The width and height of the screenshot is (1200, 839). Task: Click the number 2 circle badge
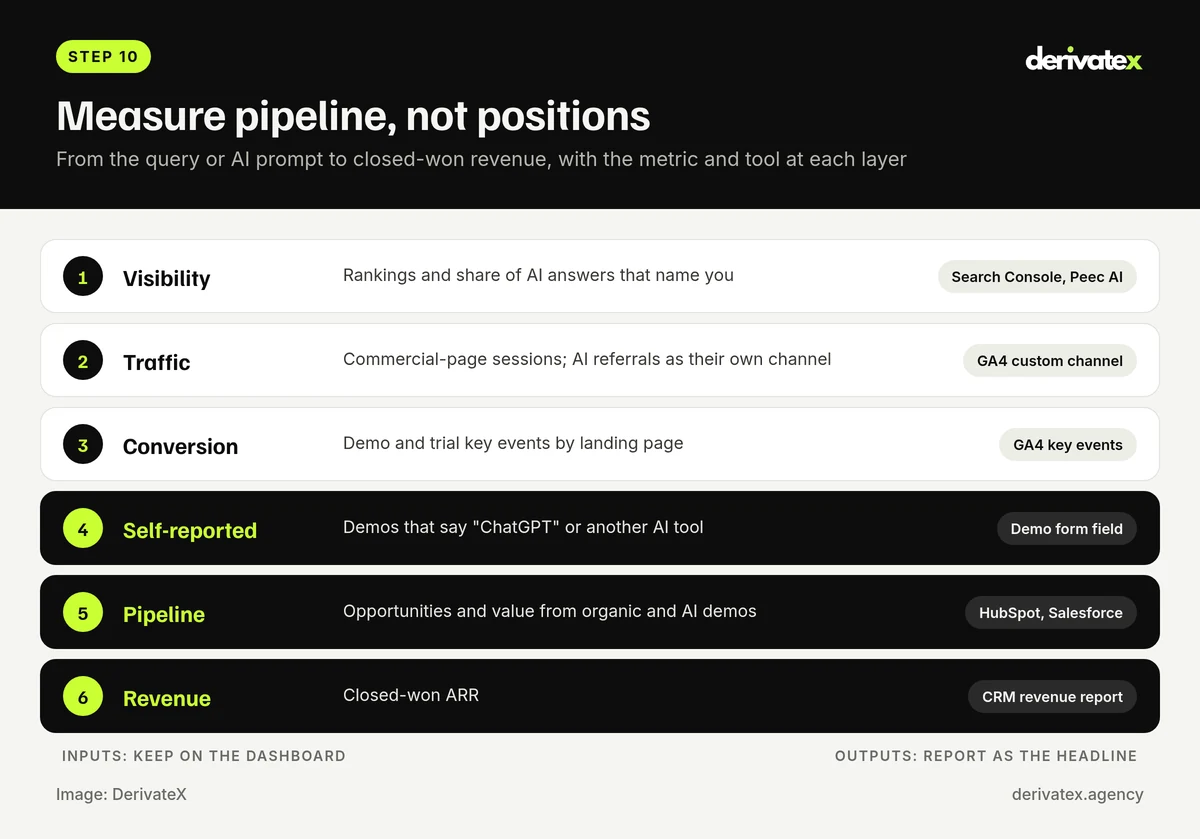(83, 361)
